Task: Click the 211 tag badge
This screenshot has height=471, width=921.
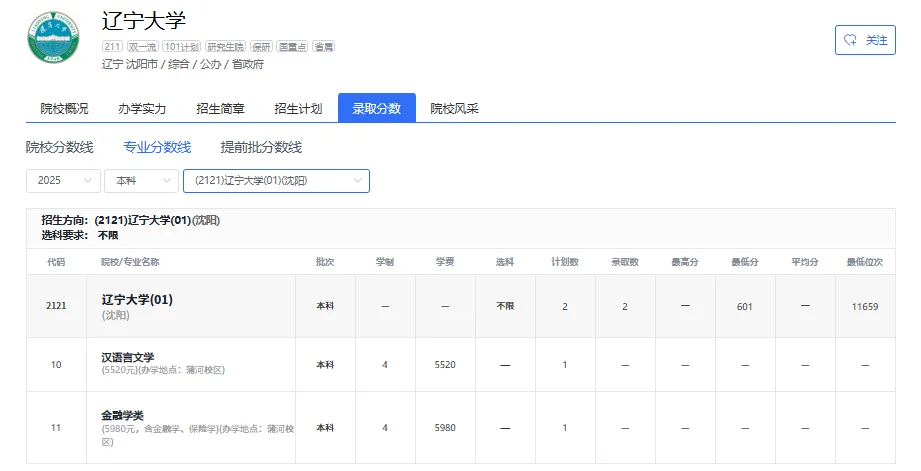Action: 112,46
